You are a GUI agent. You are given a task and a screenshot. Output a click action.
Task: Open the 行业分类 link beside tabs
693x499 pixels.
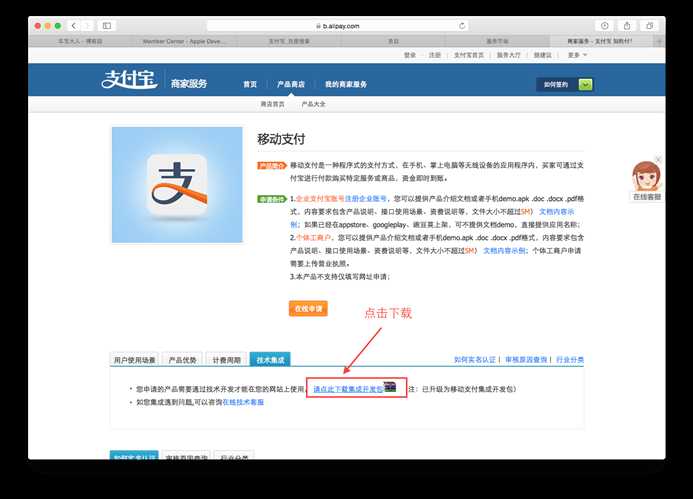point(570,360)
